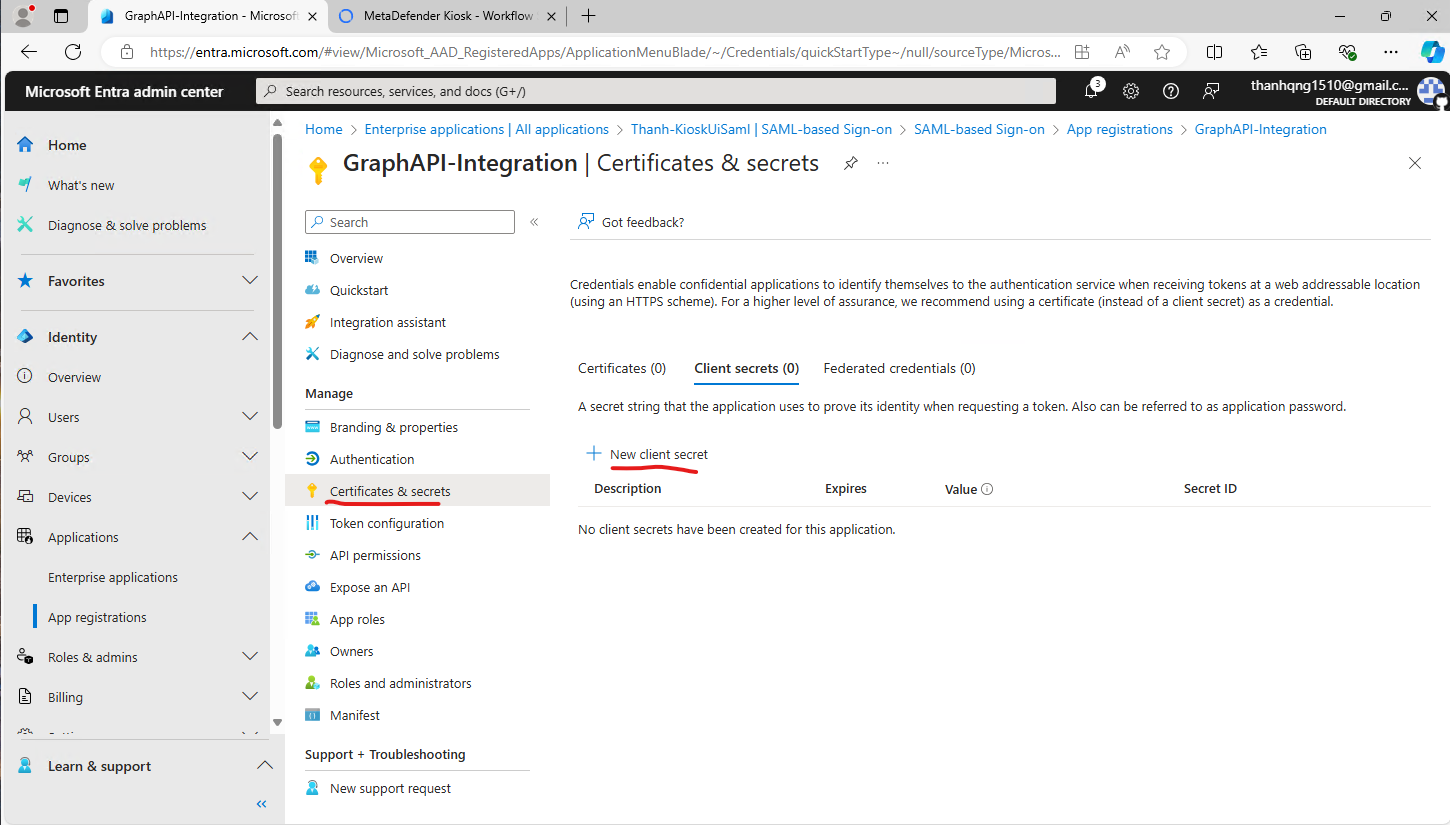This screenshot has width=1450, height=825.
Task: Open the browser profile icon
Action: (x=22, y=16)
